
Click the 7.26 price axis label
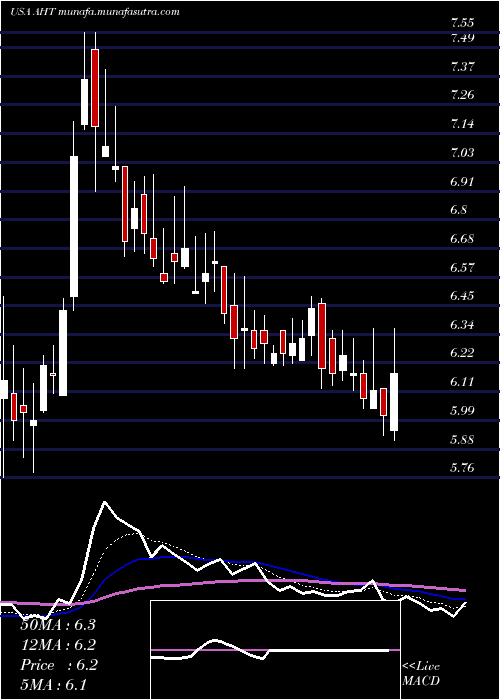click(462, 95)
